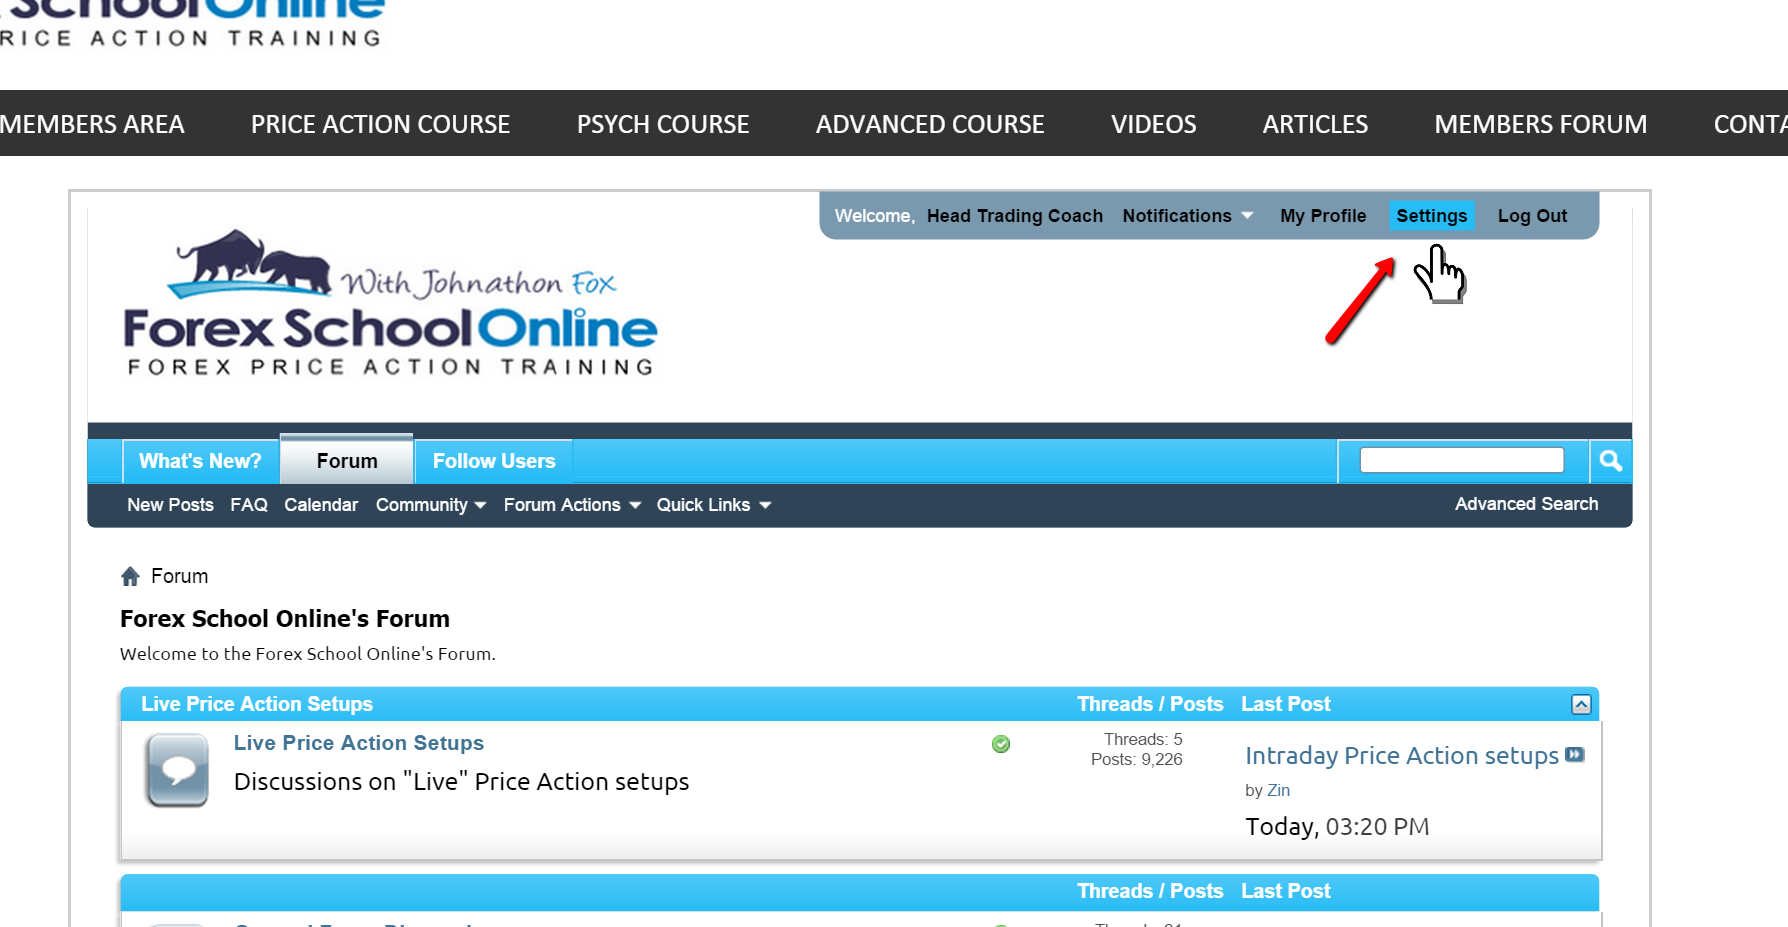Click the Forex School Online bulls logo
1788x927 pixels.
point(390,303)
